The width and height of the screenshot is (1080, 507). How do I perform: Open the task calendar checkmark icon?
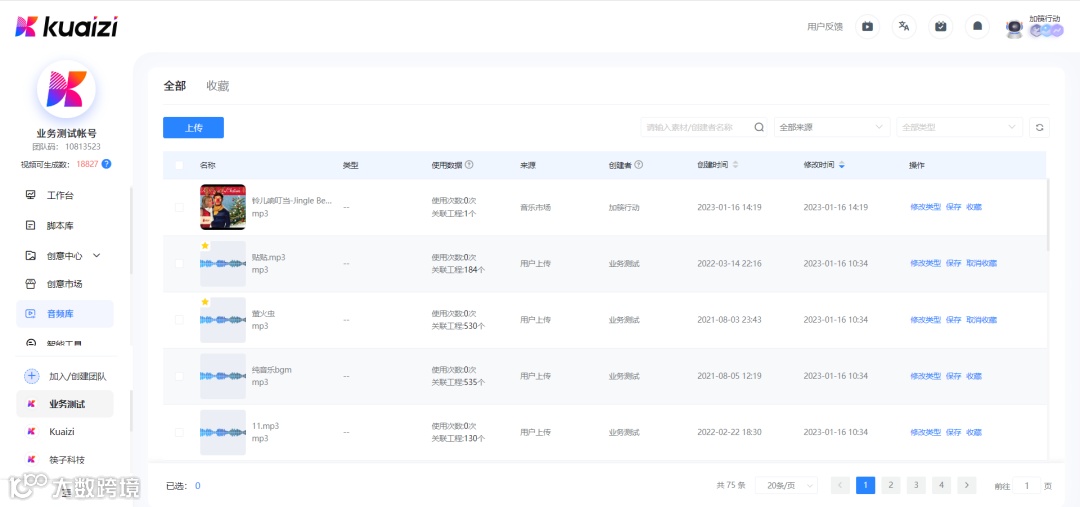[x=940, y=27]
